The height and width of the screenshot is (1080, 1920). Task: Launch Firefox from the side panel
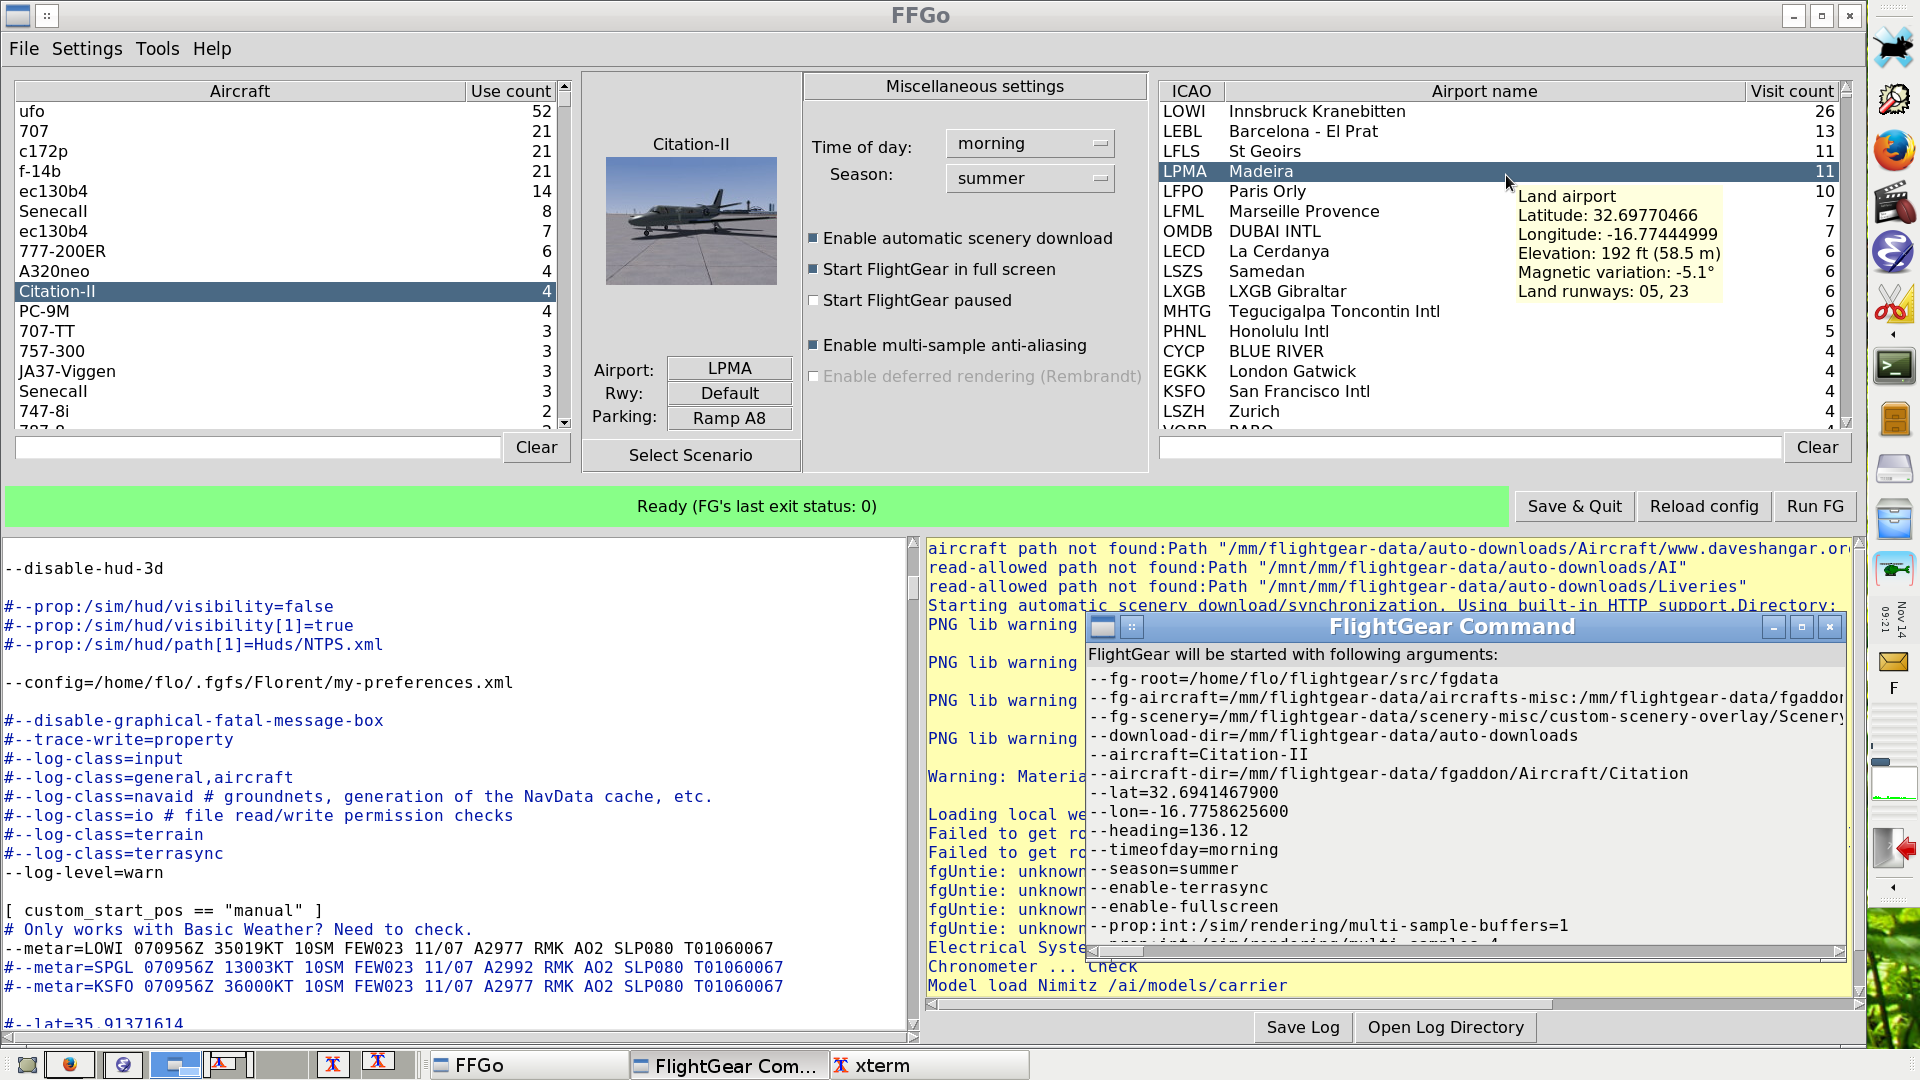pyautogui.click(x=1893, y=150)
